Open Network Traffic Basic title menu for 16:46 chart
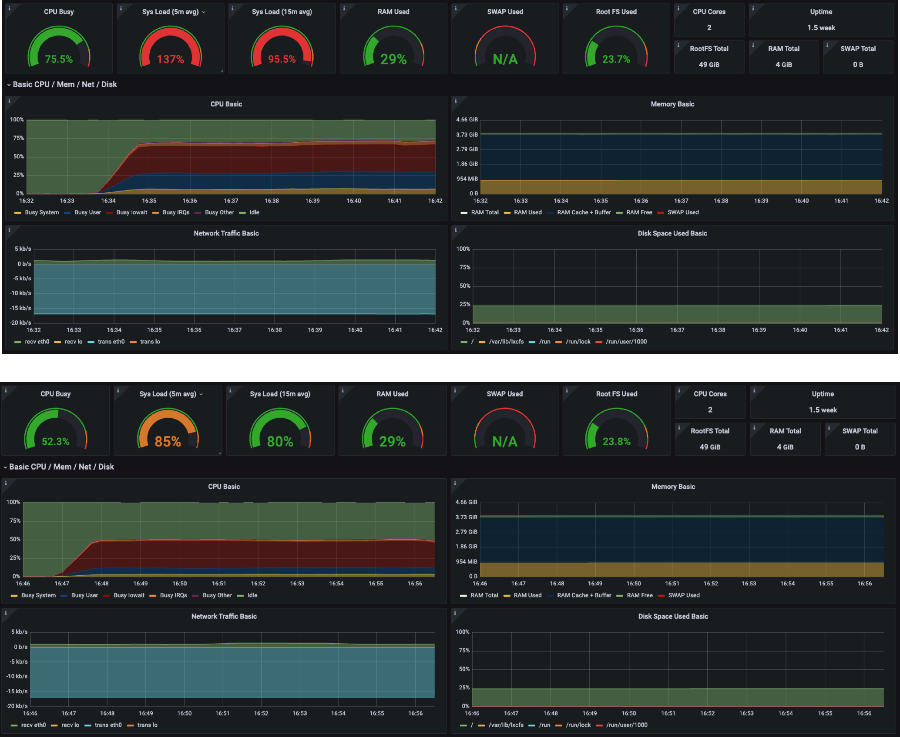The image size is (900, 737). [224, 616]
